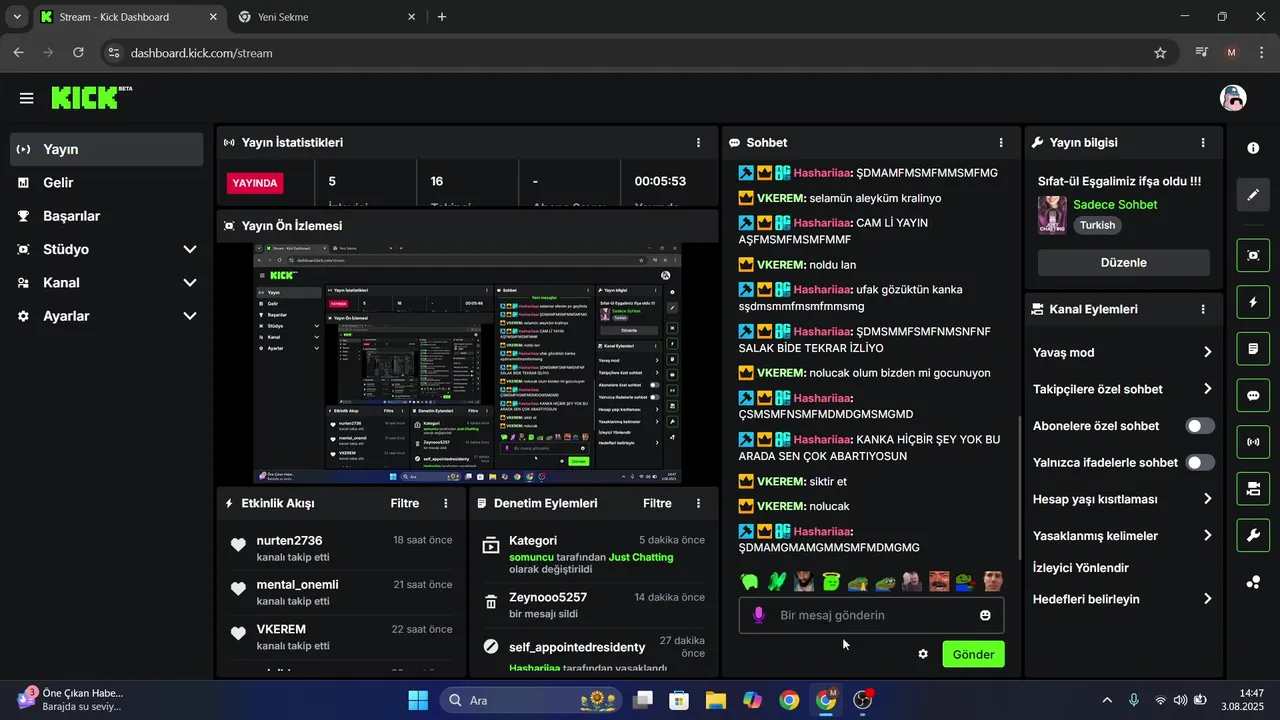
Task: Enable Abonelere özel sohbet toggle
Action: click(1200, 426)
